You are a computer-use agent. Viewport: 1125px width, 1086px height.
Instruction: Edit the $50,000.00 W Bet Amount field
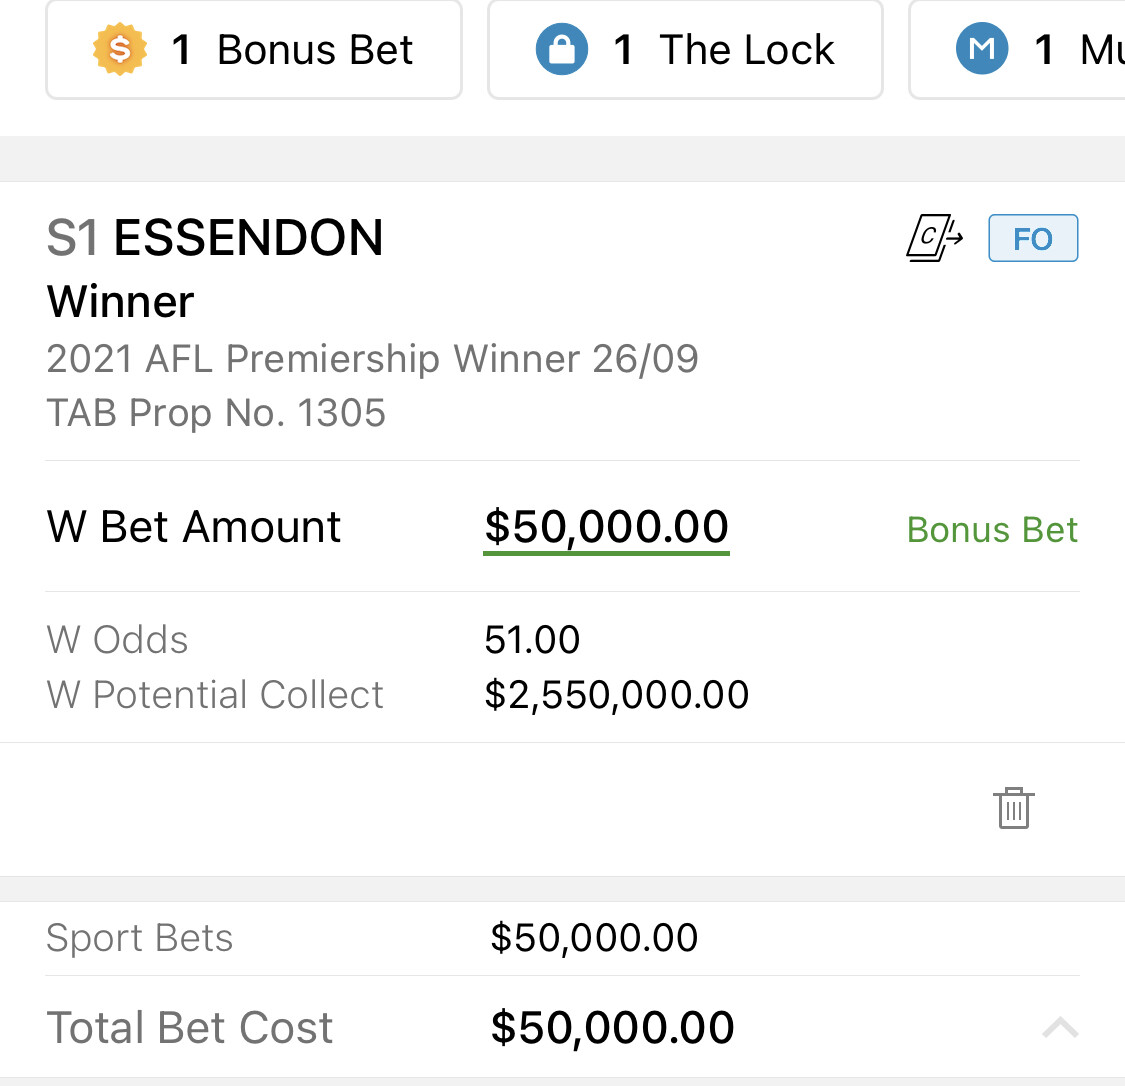(606, 528)
